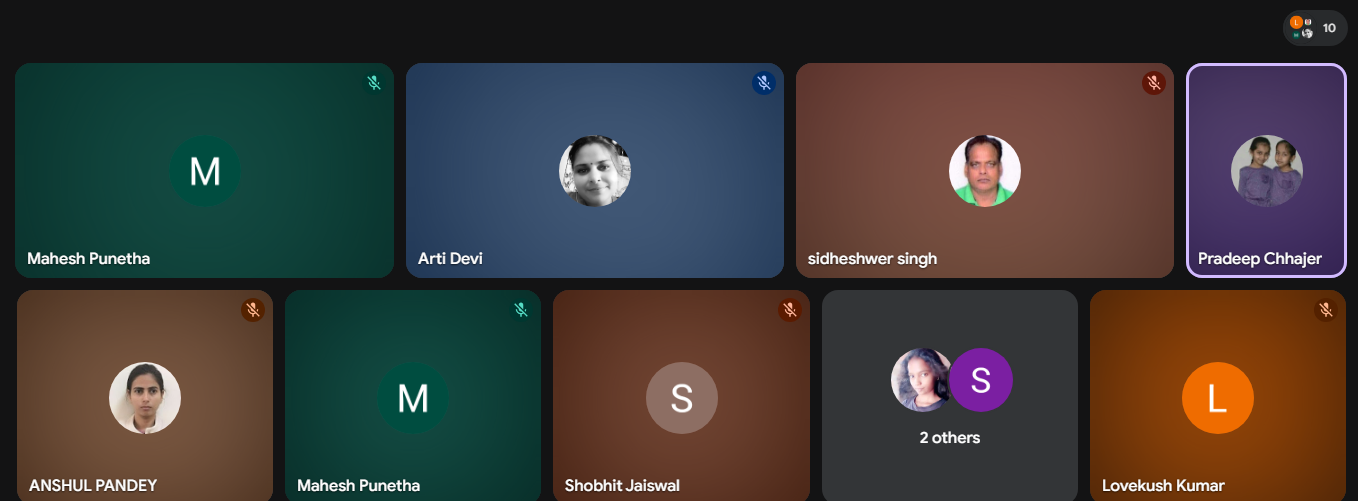
Task: Select sidheshwer singh's profile picture
Action: pyautogui.click(x=984, y=171)
